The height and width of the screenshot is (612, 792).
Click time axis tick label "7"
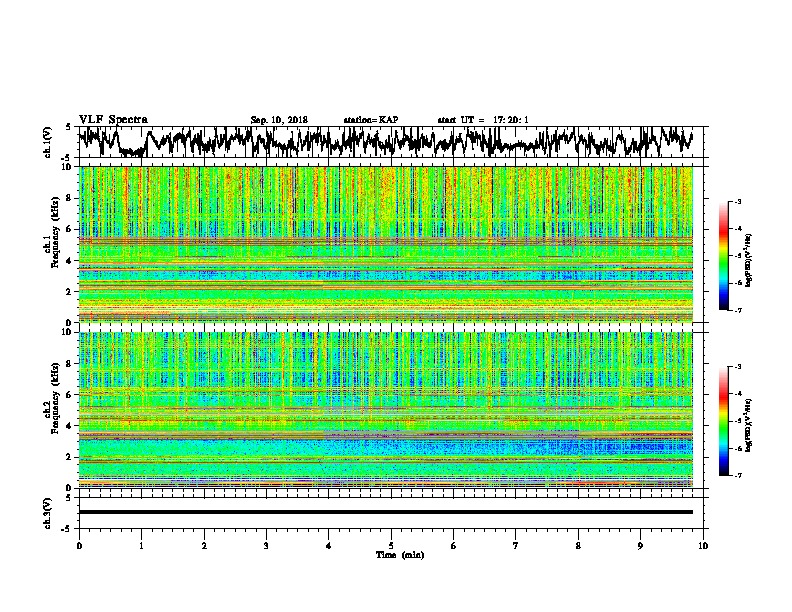click(x=516, y=546)
